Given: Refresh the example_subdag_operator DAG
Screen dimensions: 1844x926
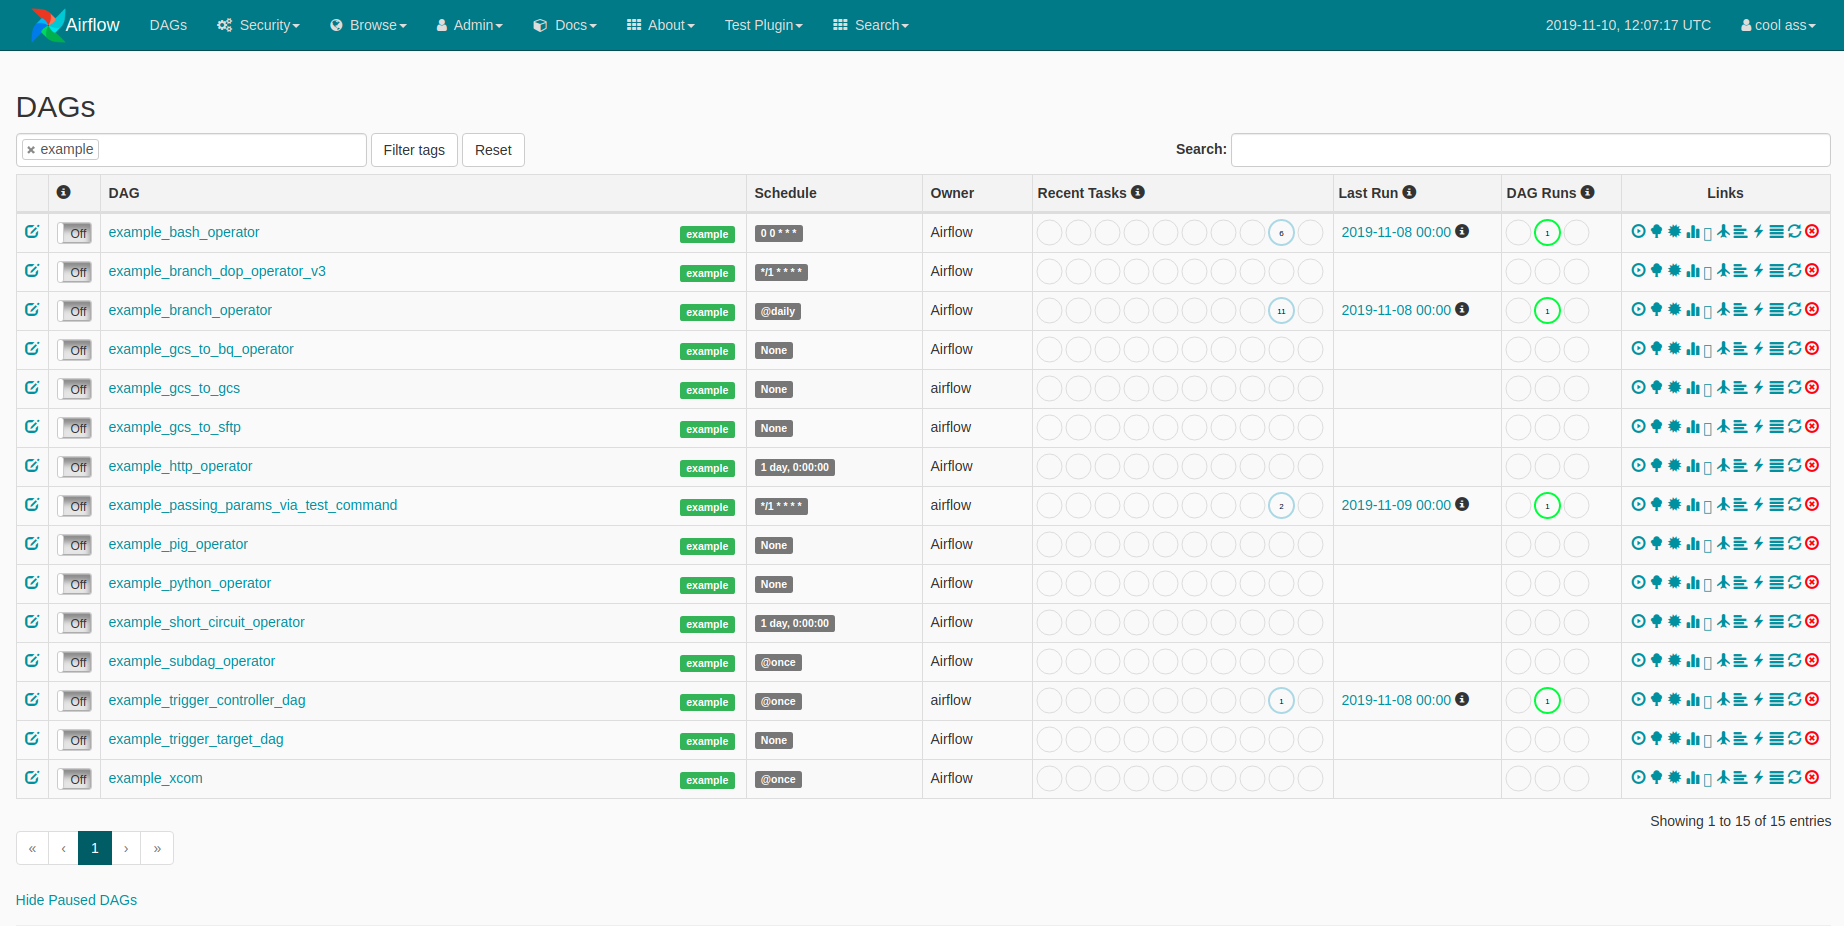Looking at the screenshot, I should (1795, 661).
